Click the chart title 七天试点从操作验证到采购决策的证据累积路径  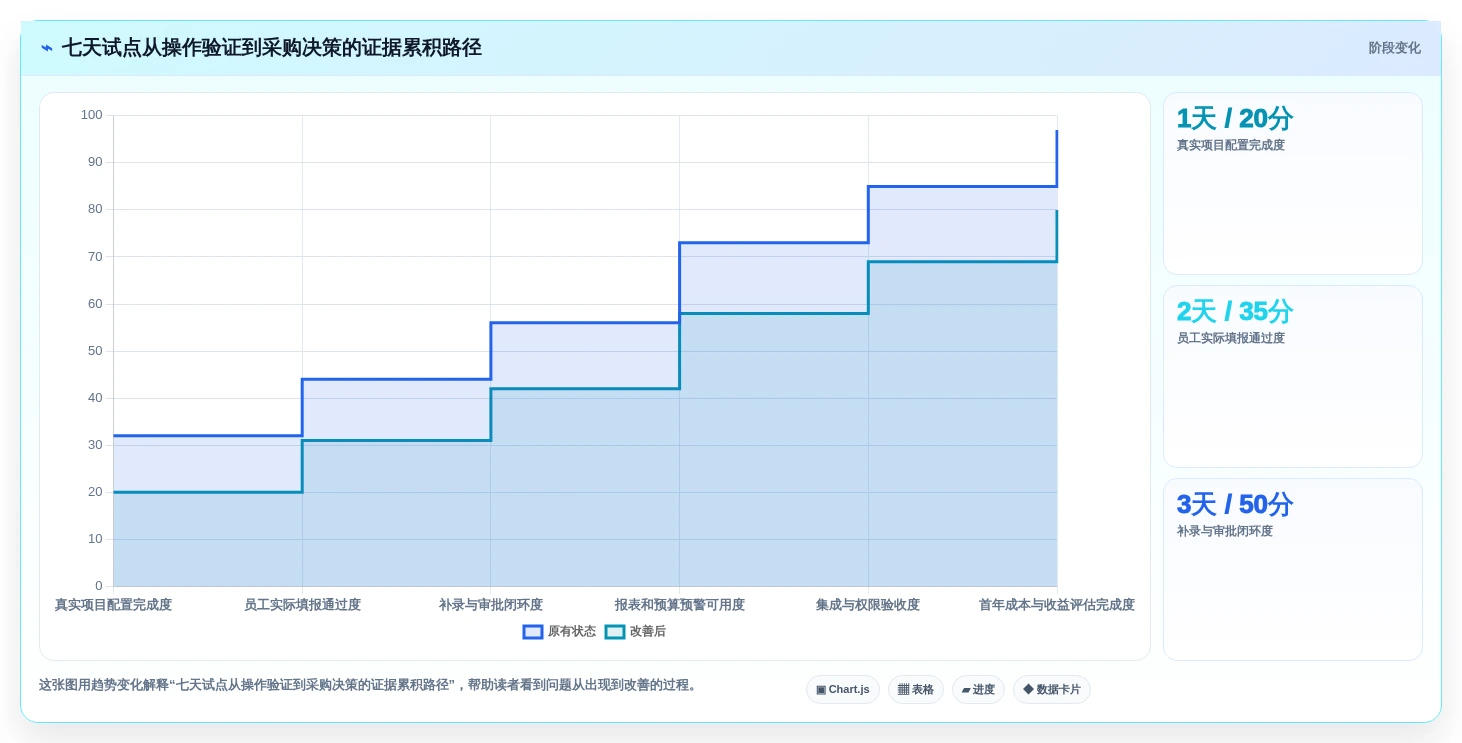click(x=272, y=48)
